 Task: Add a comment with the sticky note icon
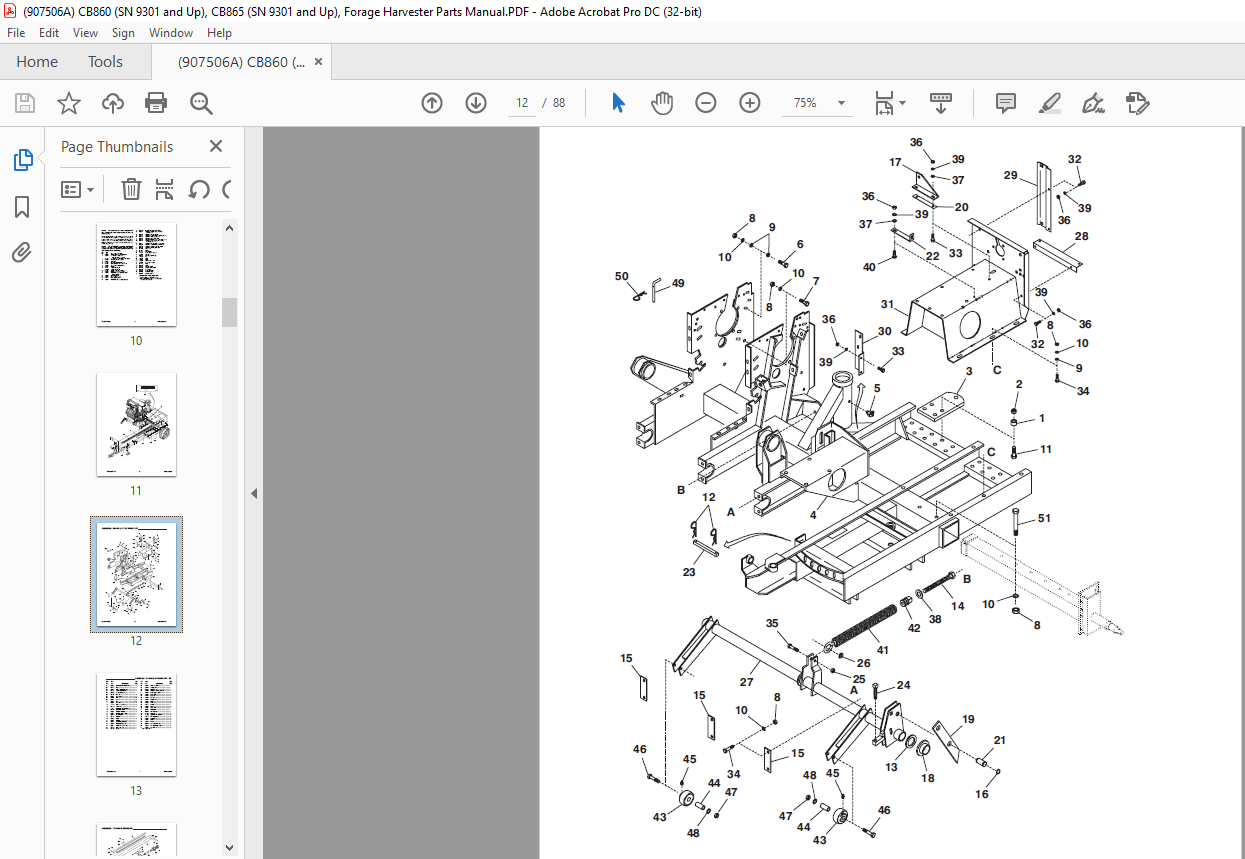tap(1006, 103)
